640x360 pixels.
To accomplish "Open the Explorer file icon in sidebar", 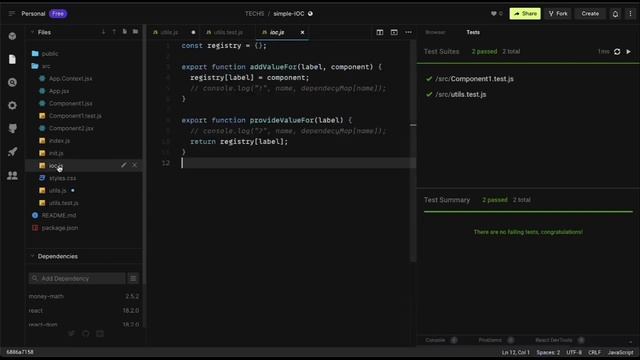I will tap(12, 59).
